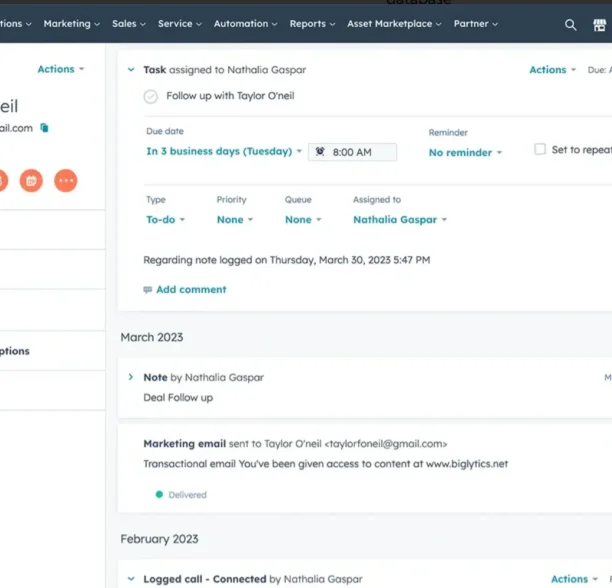Image resolution: width=612 pixels, height=588 pixels.
Task: Click the Transactional email subject line
Action: click(326, 464)
